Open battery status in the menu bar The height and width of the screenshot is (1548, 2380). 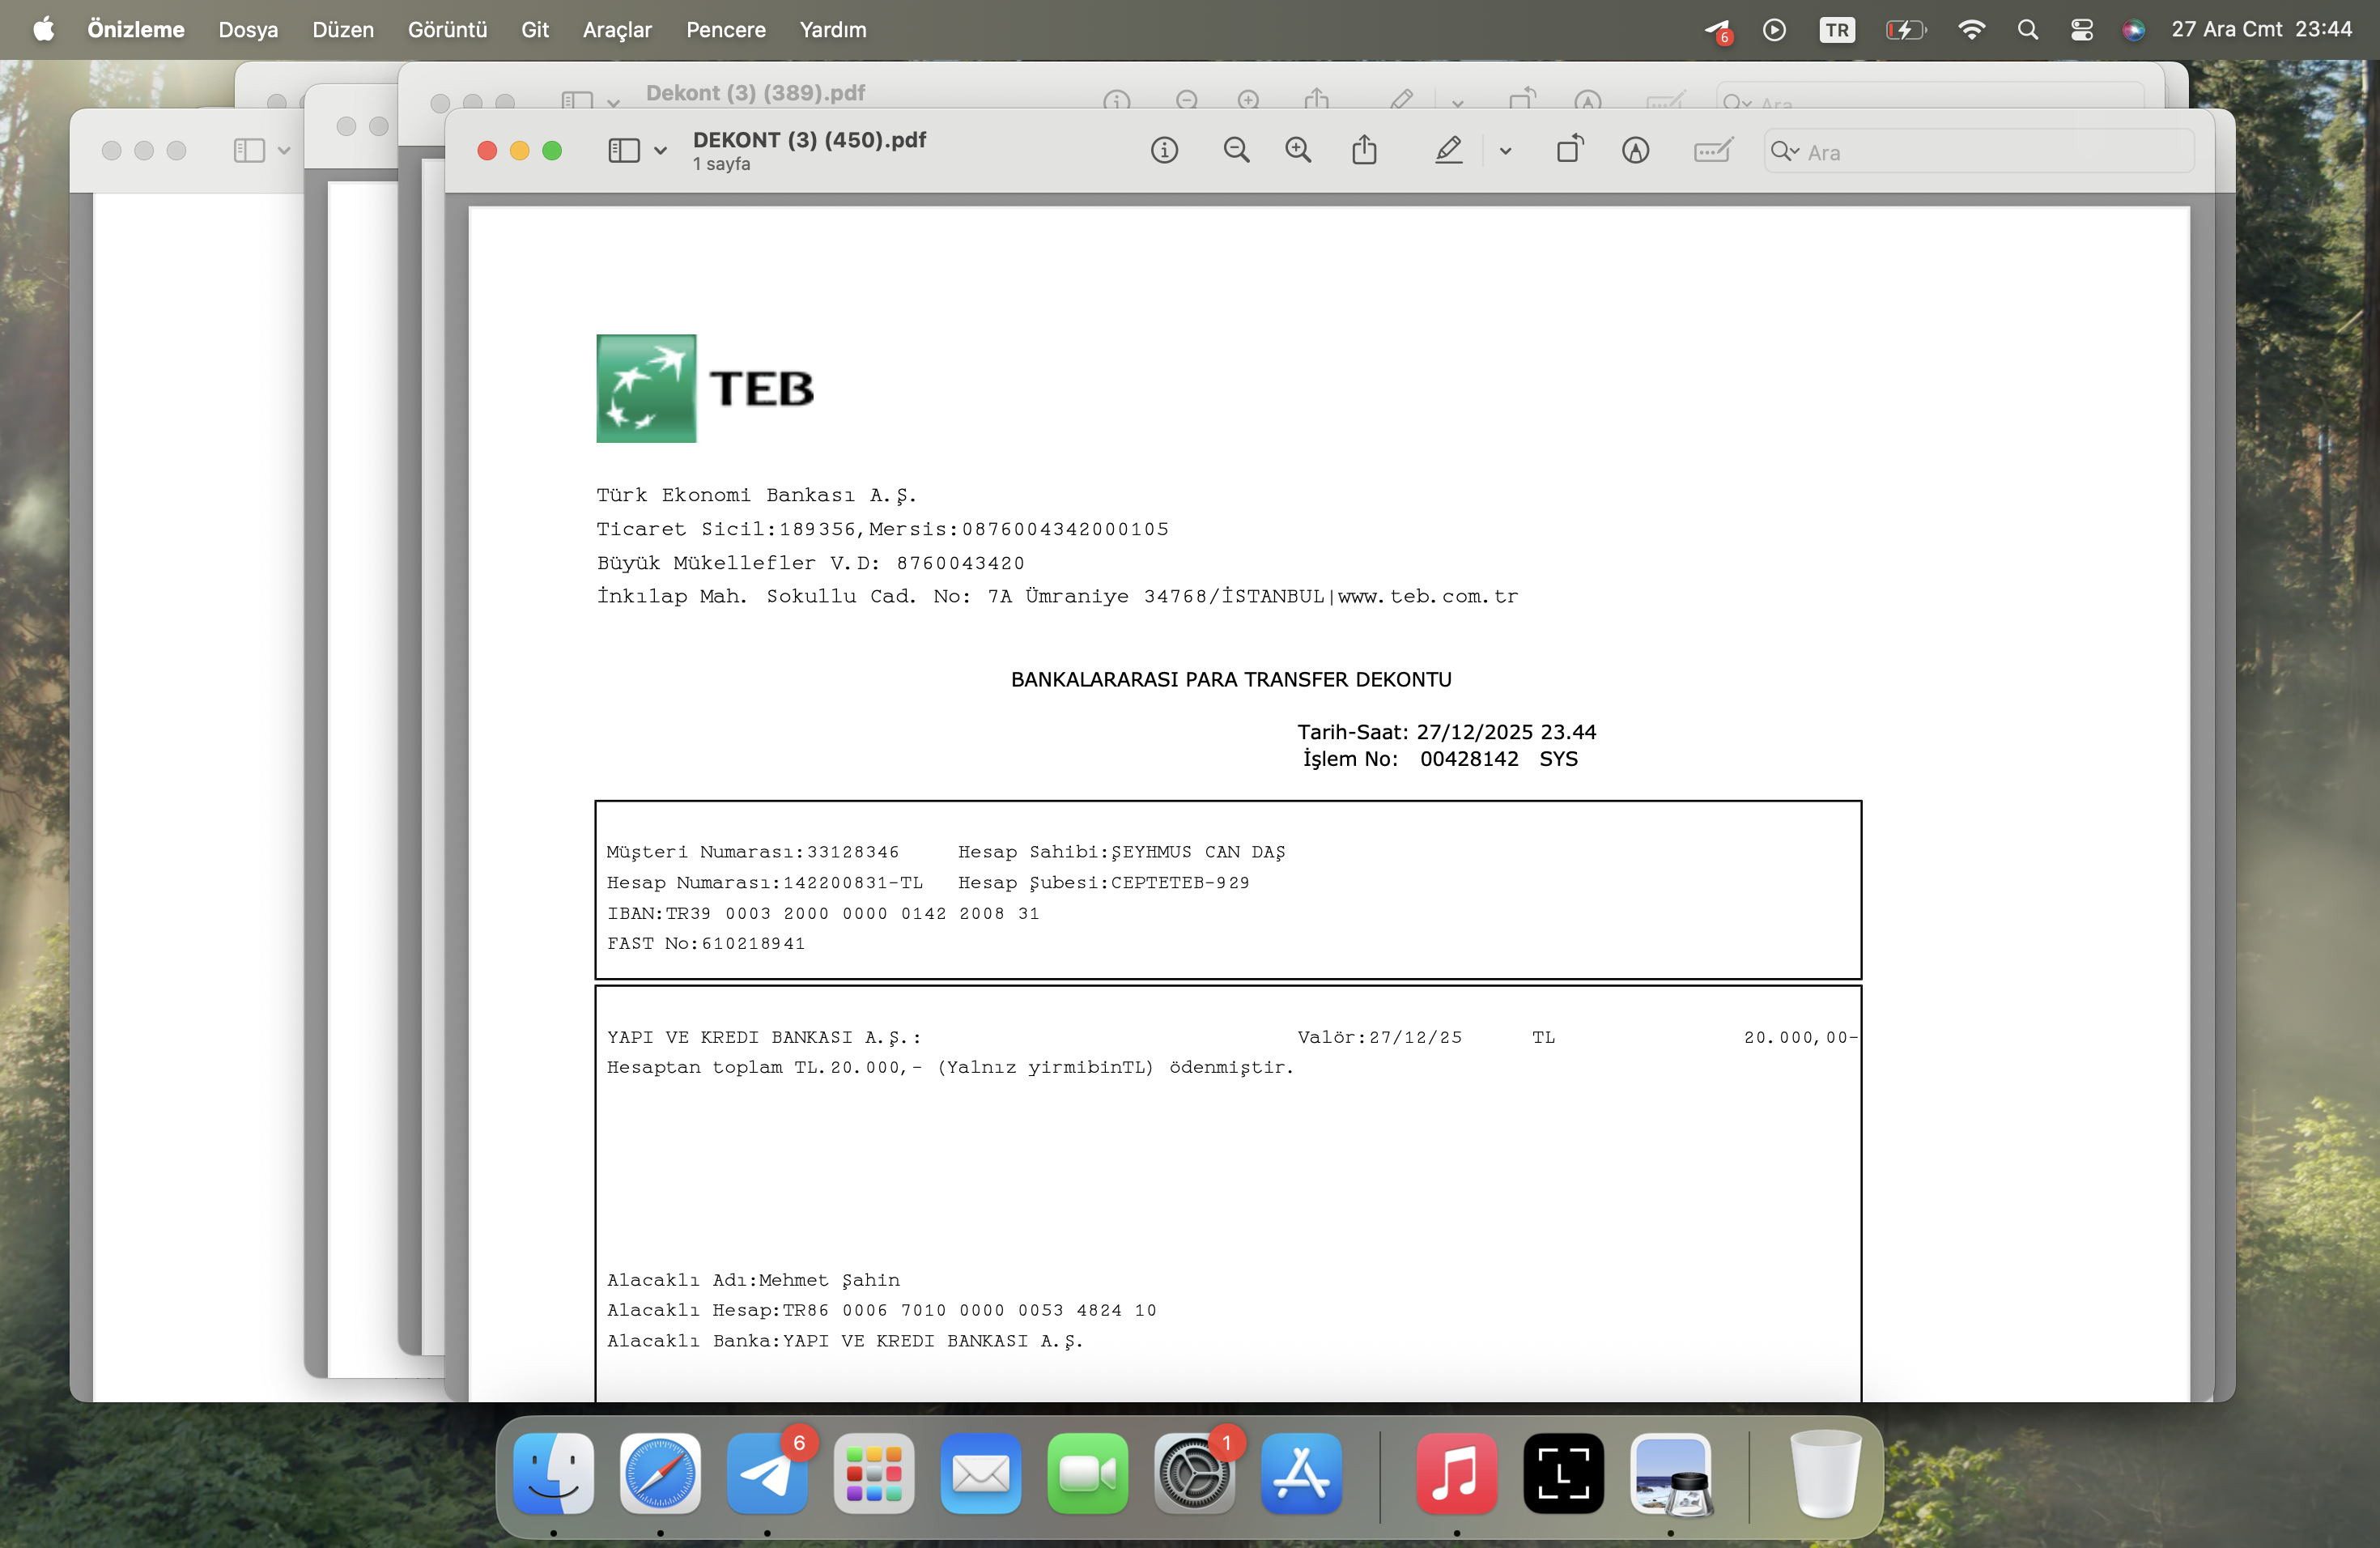coord(1906,30)
